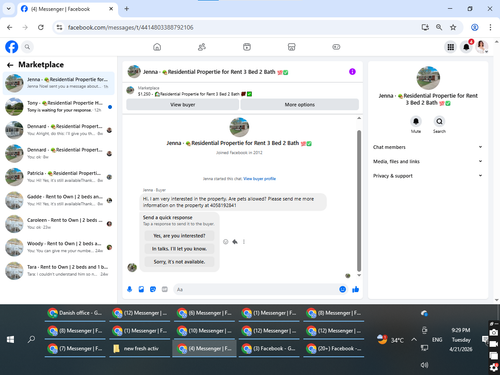The width and height of the screenshot is (500, 375).
Task: Search in conversation icon
Action: (x=439, y=121)
